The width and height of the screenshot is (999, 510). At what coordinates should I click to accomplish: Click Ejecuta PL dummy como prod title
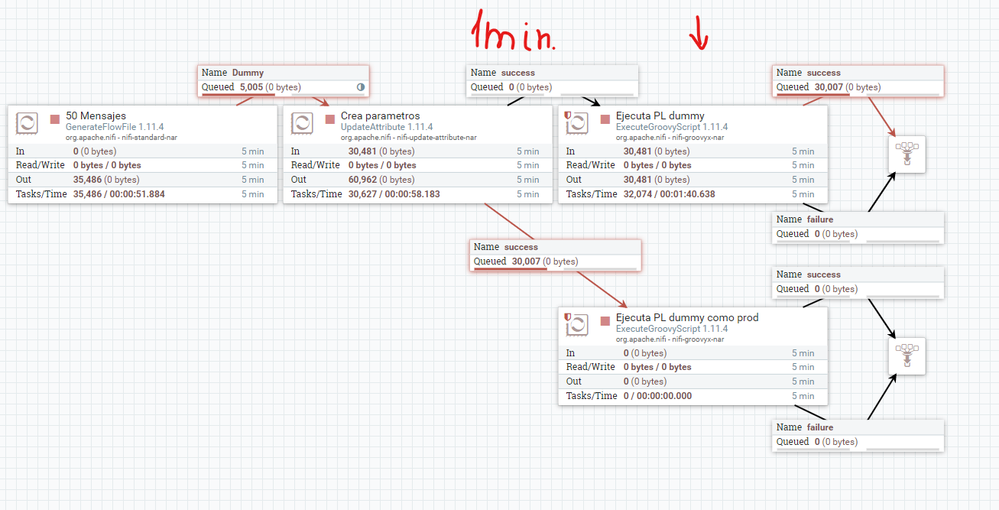pos(687,317)
